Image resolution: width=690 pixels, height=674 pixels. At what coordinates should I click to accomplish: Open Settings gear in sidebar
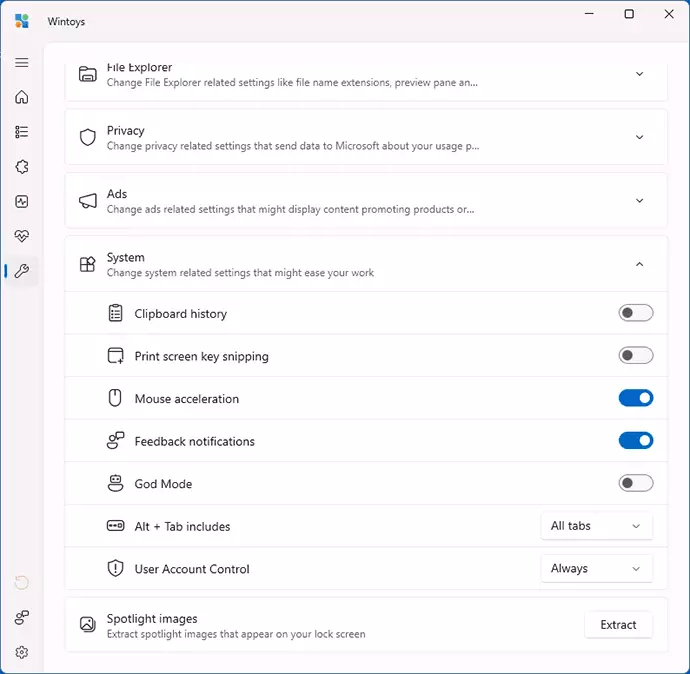(x=22, y=652)
